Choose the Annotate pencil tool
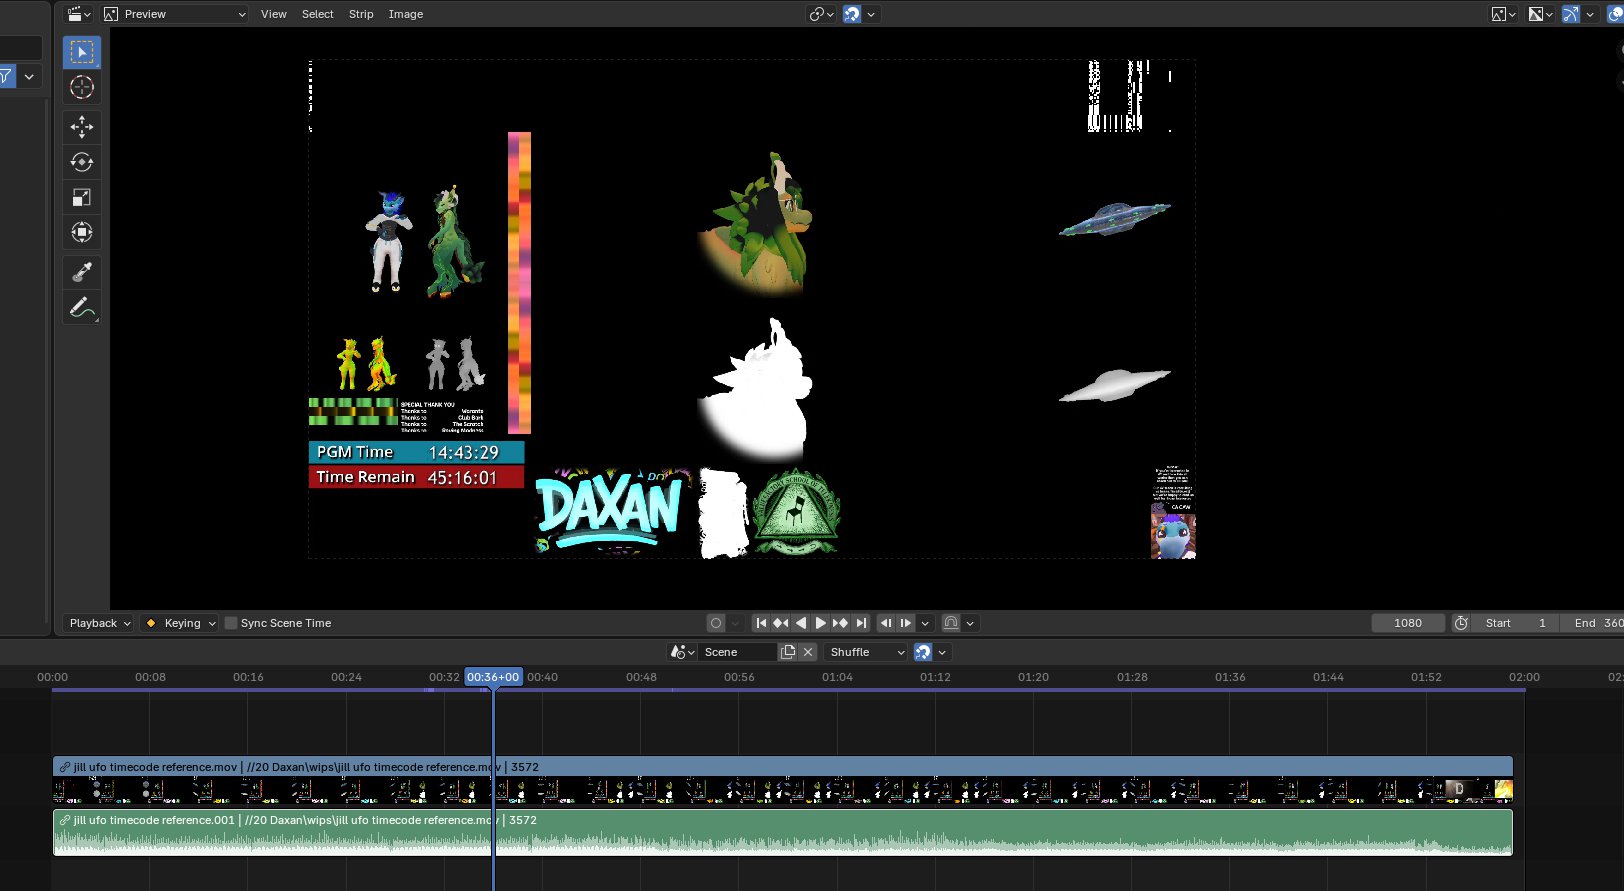This screenshot has width=1624, height=891. tap(82, 307)
